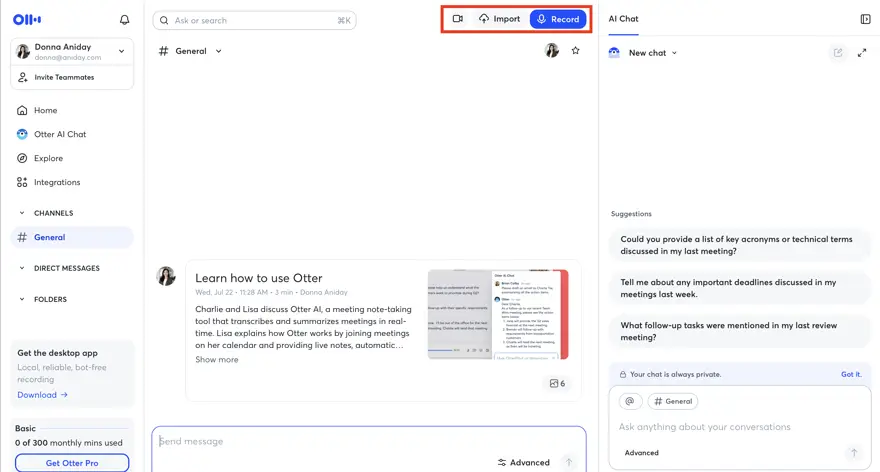Click the Home house icon

[22, 111]
